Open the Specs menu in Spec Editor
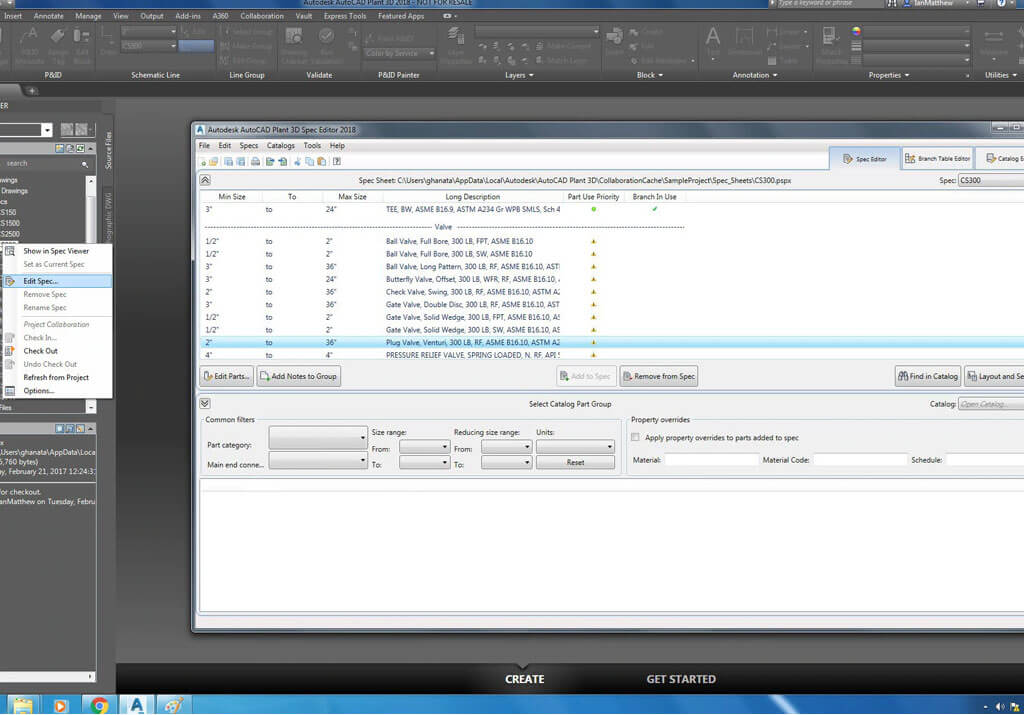The width and height of the screenshot is (1024, 715). coord(249,146)
